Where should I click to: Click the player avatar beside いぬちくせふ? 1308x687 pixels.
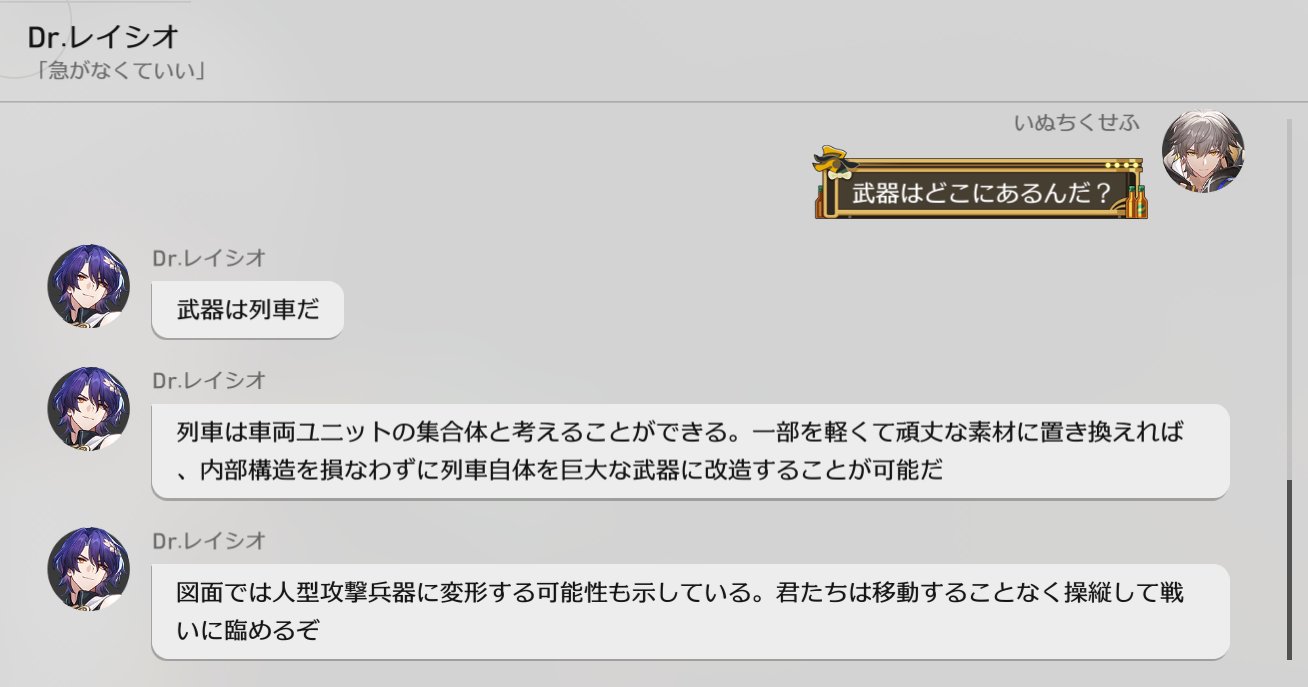point(1203,151)
